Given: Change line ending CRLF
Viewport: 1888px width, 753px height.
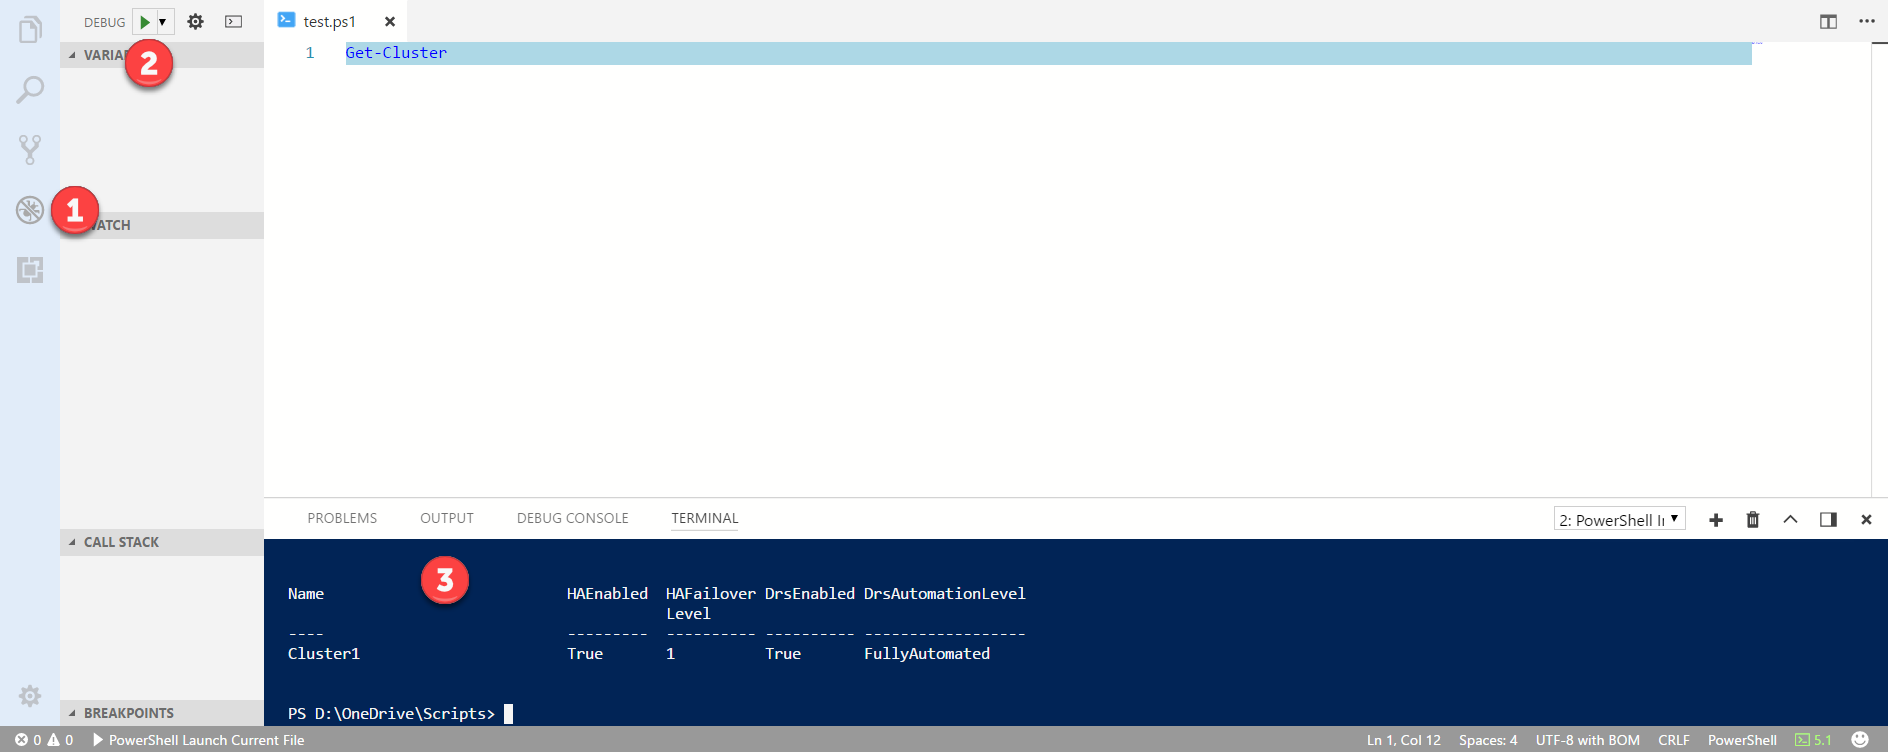Looking at the screenshot, I should [x=1674, y=740].
